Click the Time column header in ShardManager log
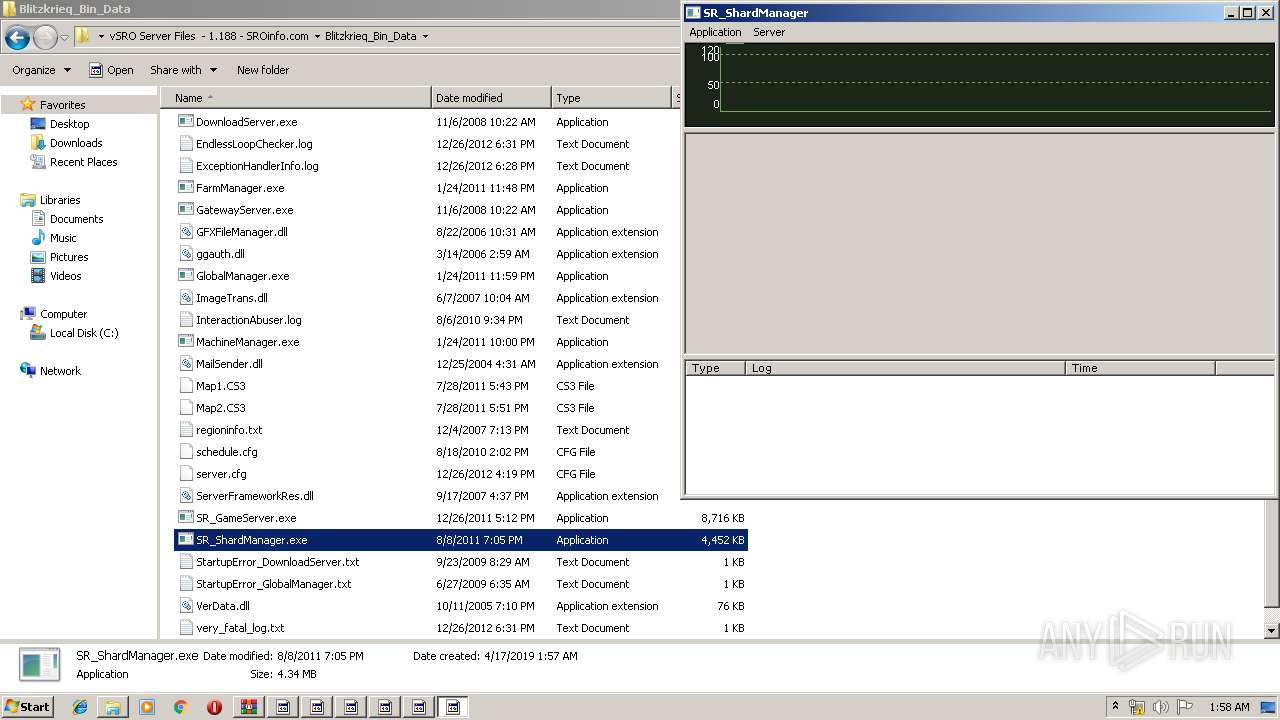The width and height of the screenshot is (1280, 720). [x=1140, y=368]
